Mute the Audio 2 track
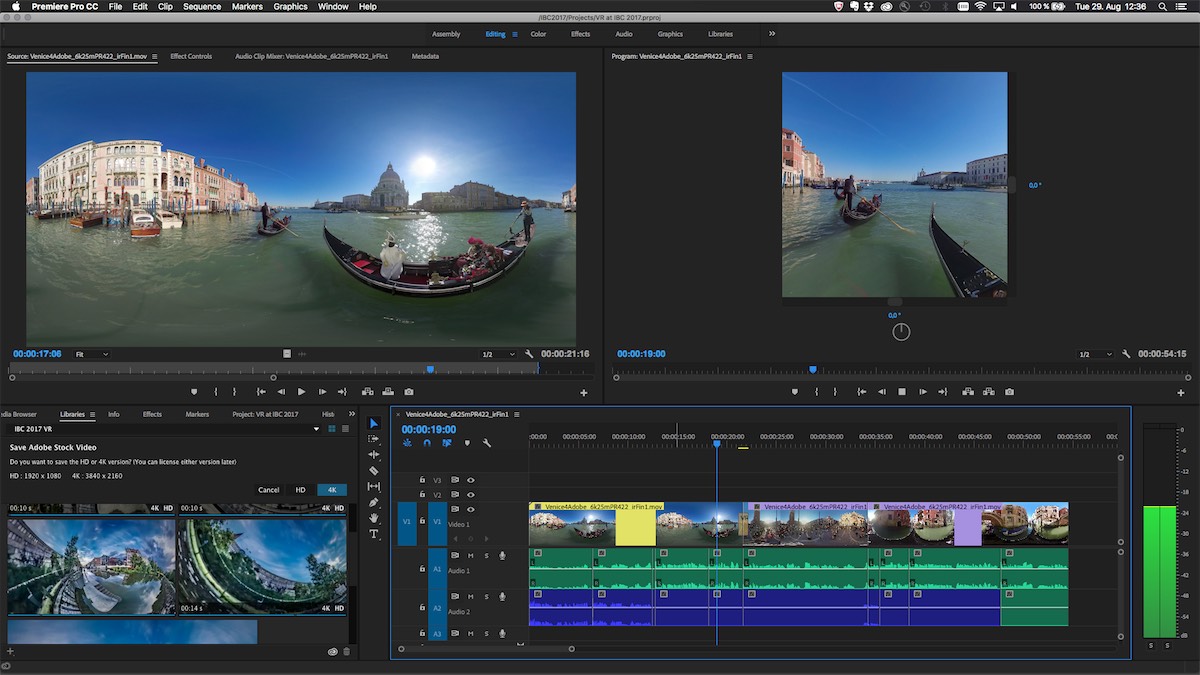 pos(471,596)
